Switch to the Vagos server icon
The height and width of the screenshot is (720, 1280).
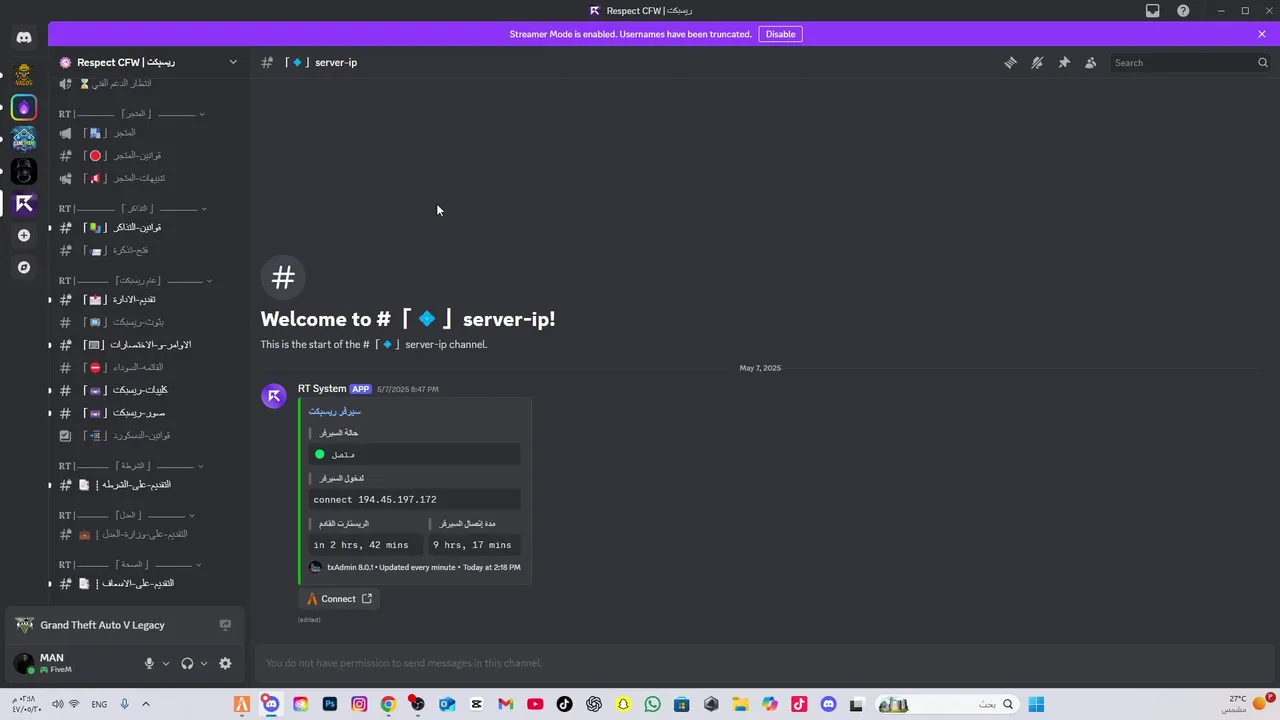pyautogui.click(x=24, y=74)
